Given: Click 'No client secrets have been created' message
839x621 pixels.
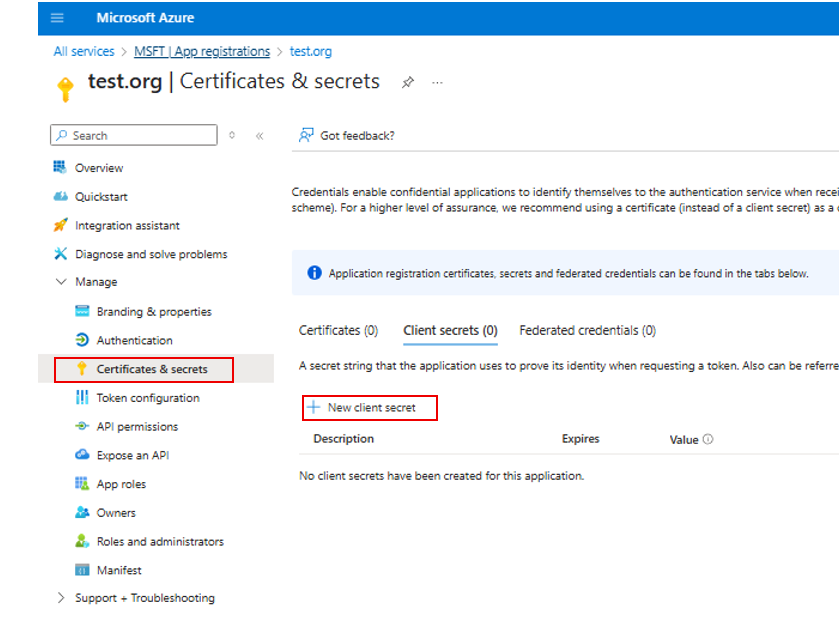Looking at the screenshot, I should tap(441, 476).
